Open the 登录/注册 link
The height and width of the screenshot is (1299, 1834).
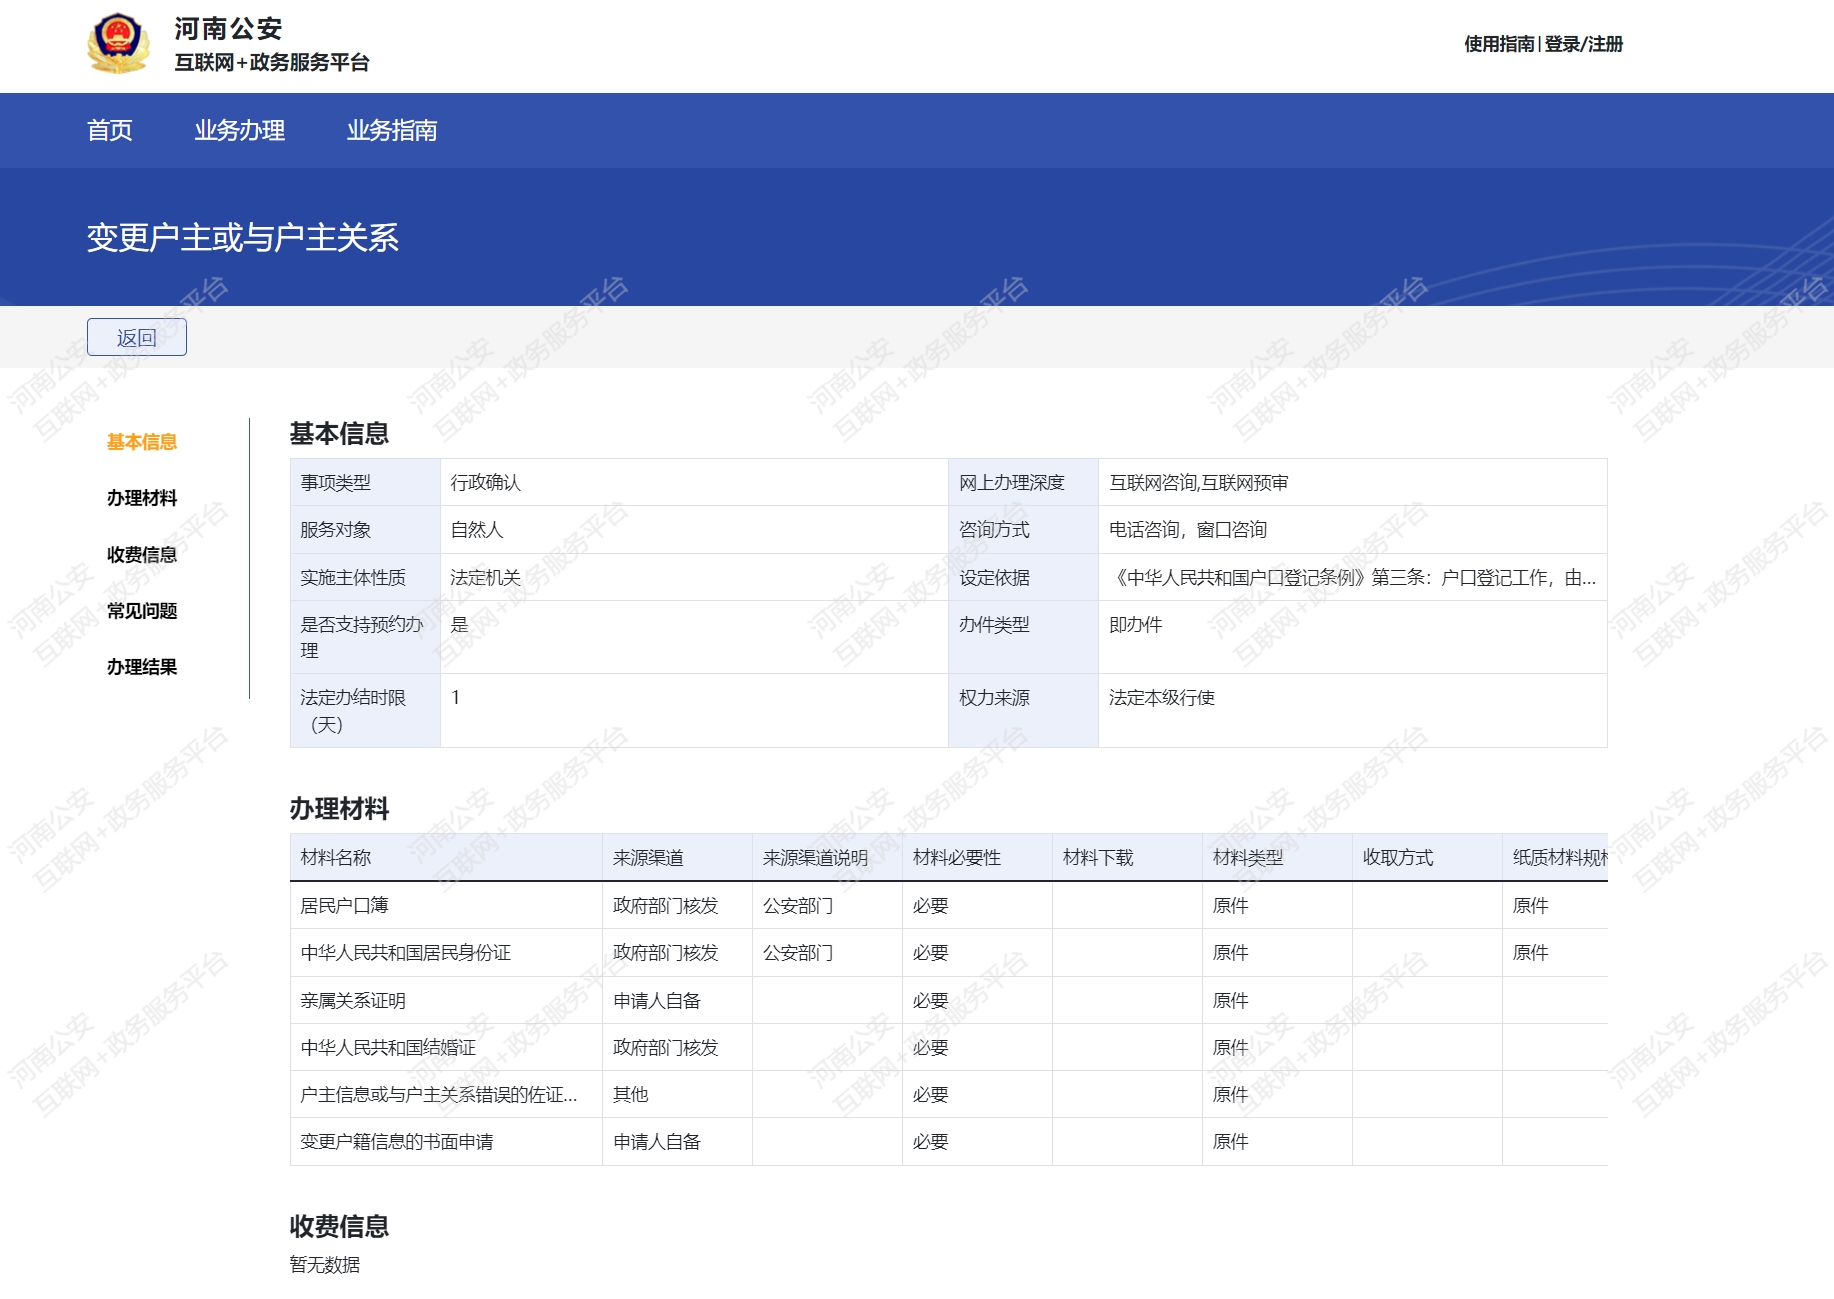click(1583, 44)
